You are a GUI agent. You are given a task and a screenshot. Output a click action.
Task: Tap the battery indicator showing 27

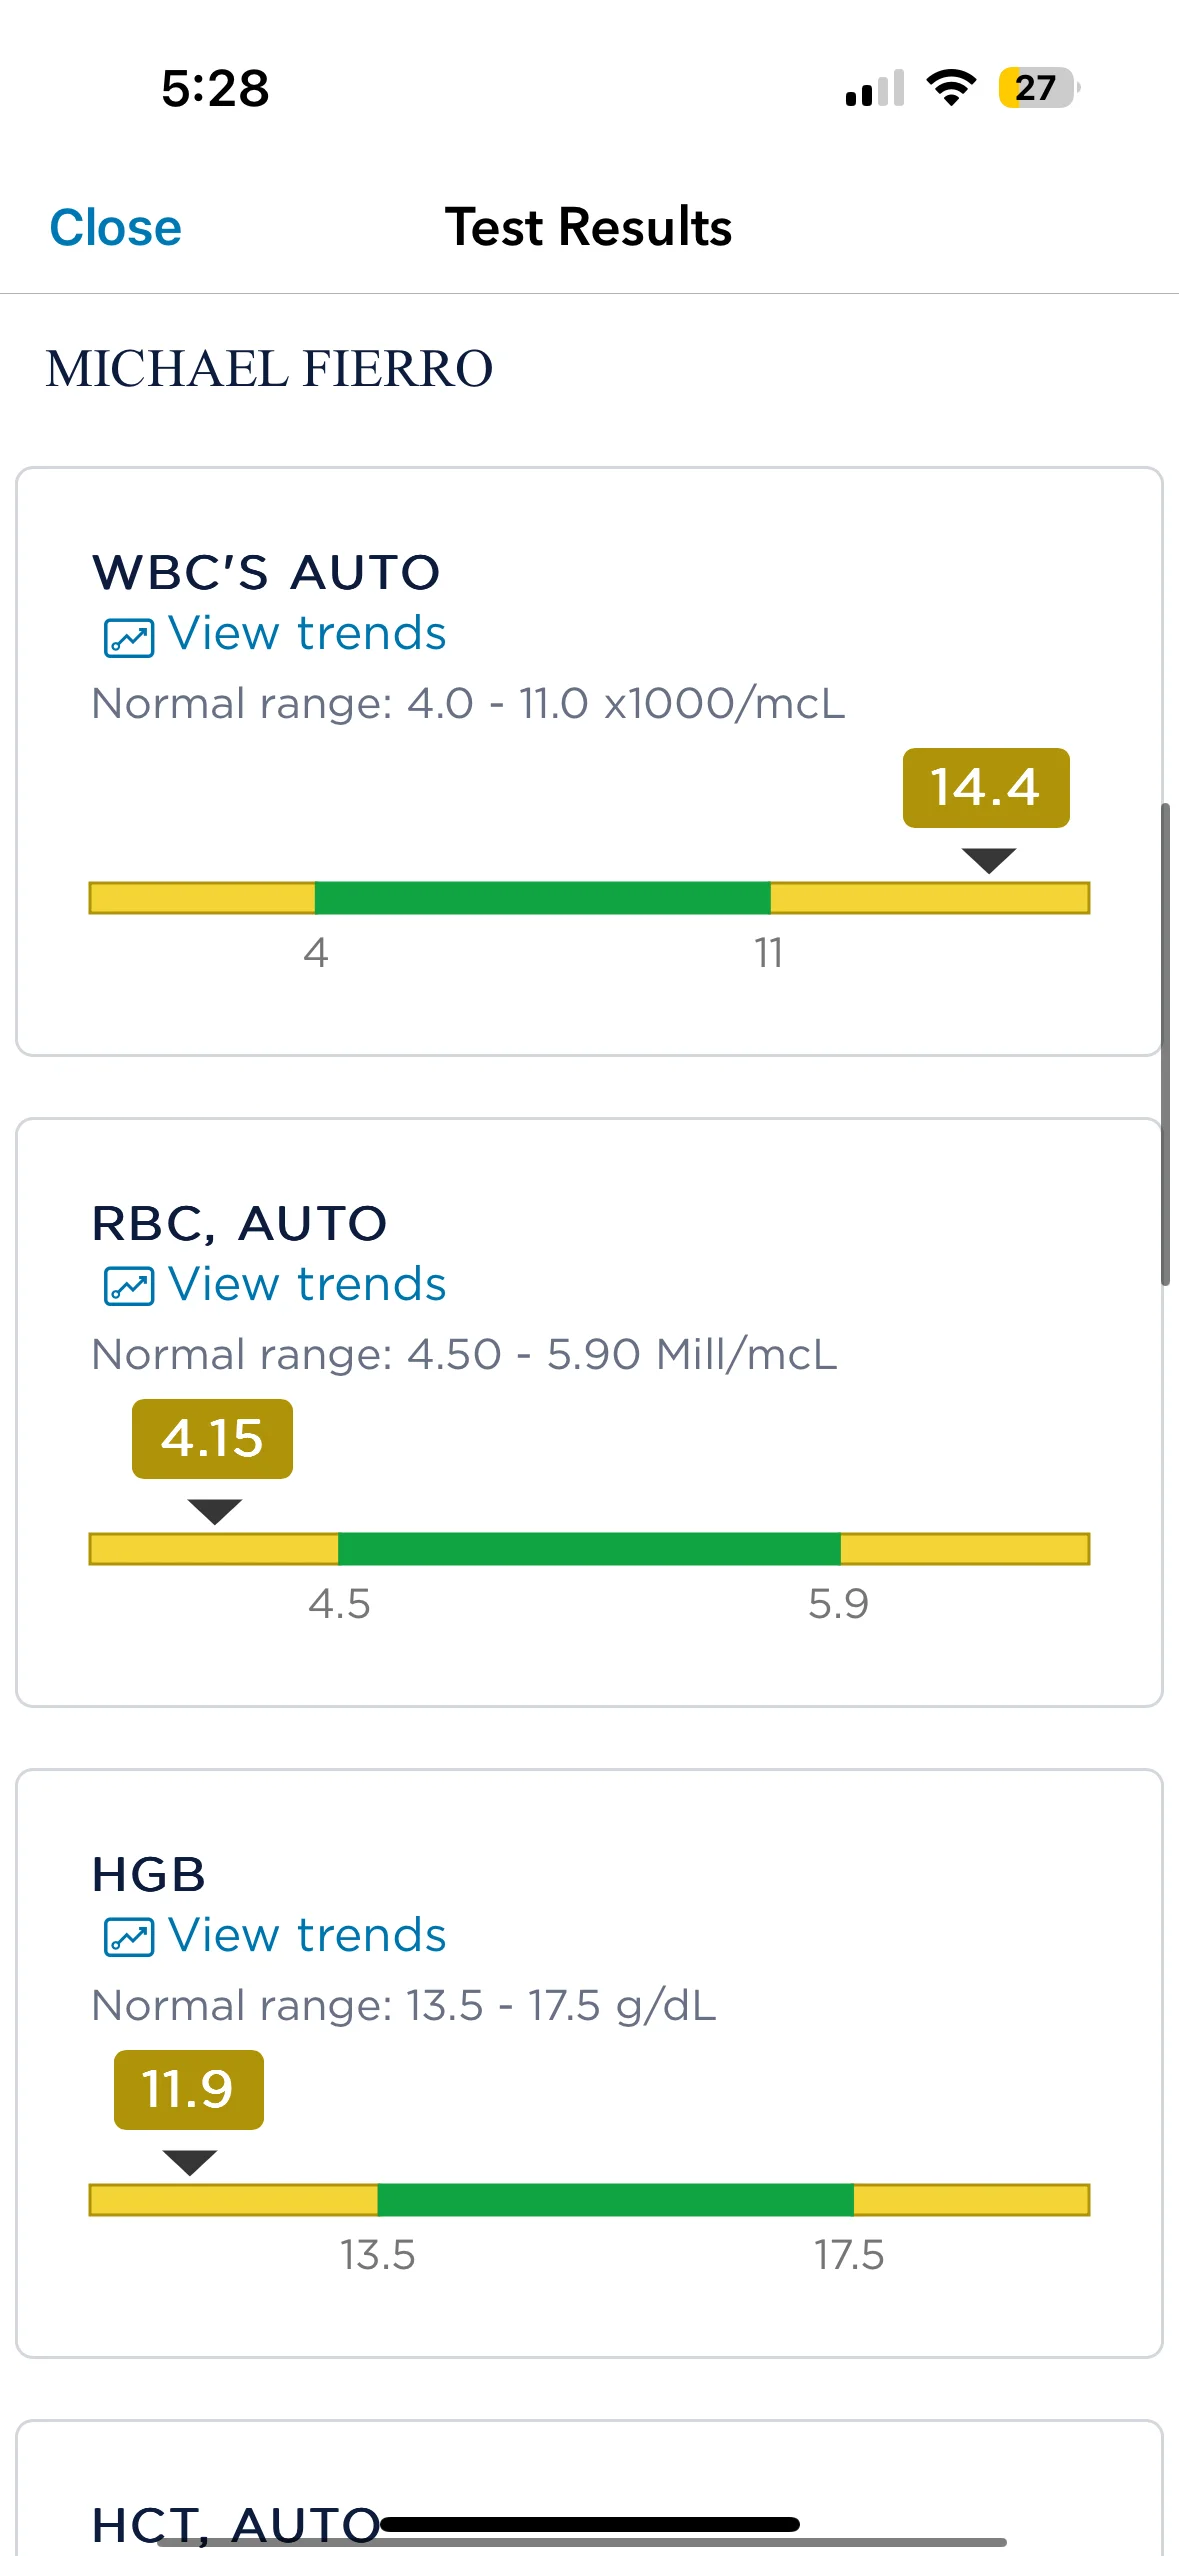pos(1038,88)
